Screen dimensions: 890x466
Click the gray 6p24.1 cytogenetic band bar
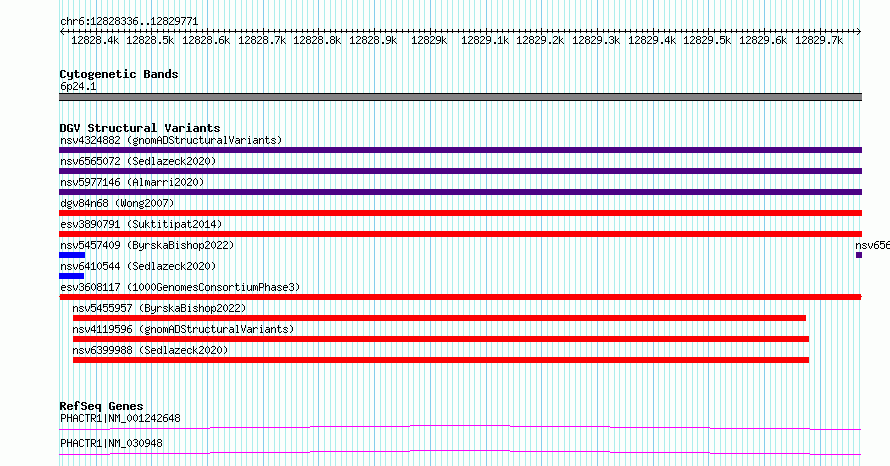460,97
